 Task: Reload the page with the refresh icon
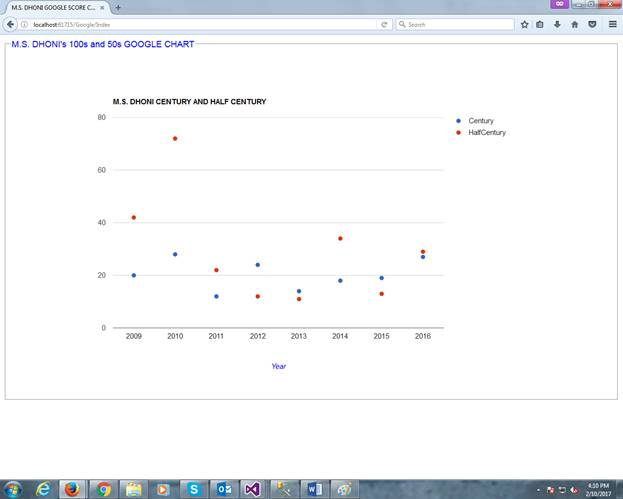(x=384, y=24)
